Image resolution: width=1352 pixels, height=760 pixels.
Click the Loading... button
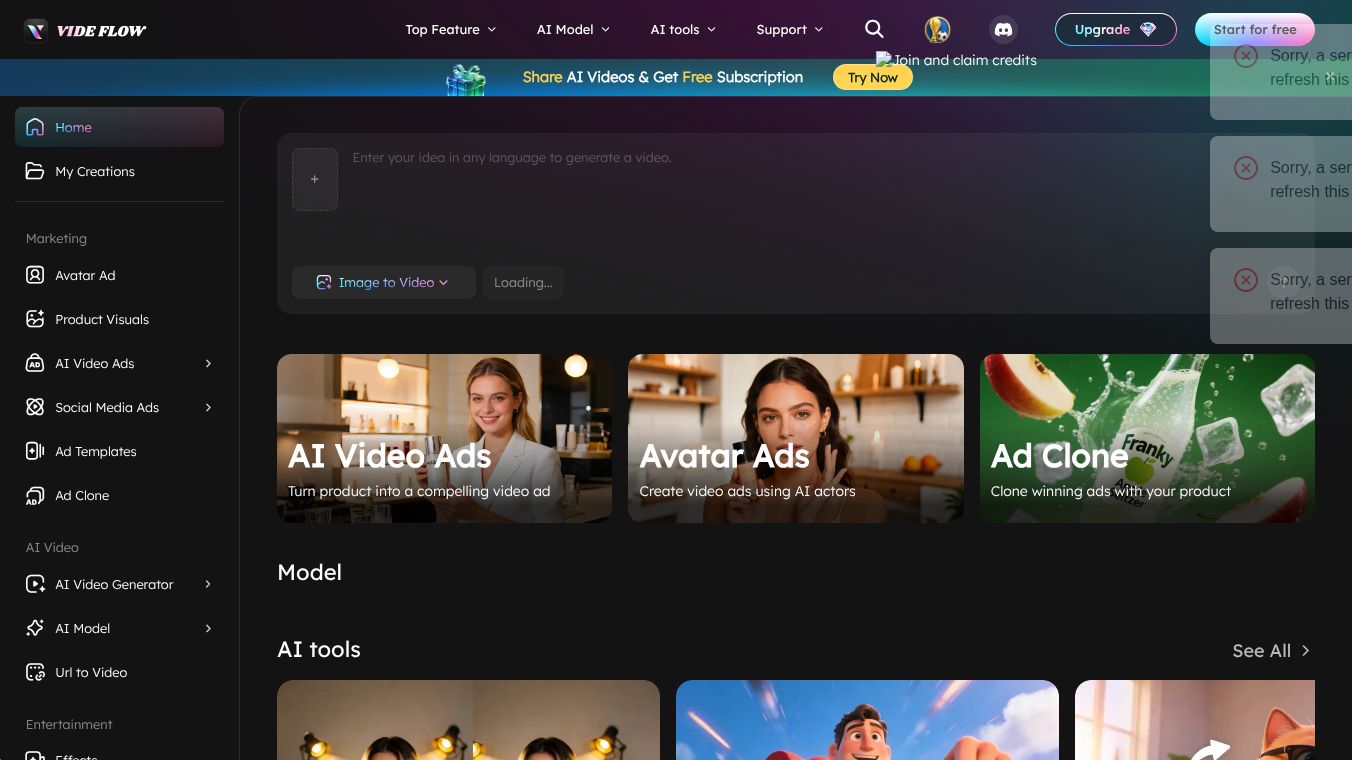click(523, 282)
